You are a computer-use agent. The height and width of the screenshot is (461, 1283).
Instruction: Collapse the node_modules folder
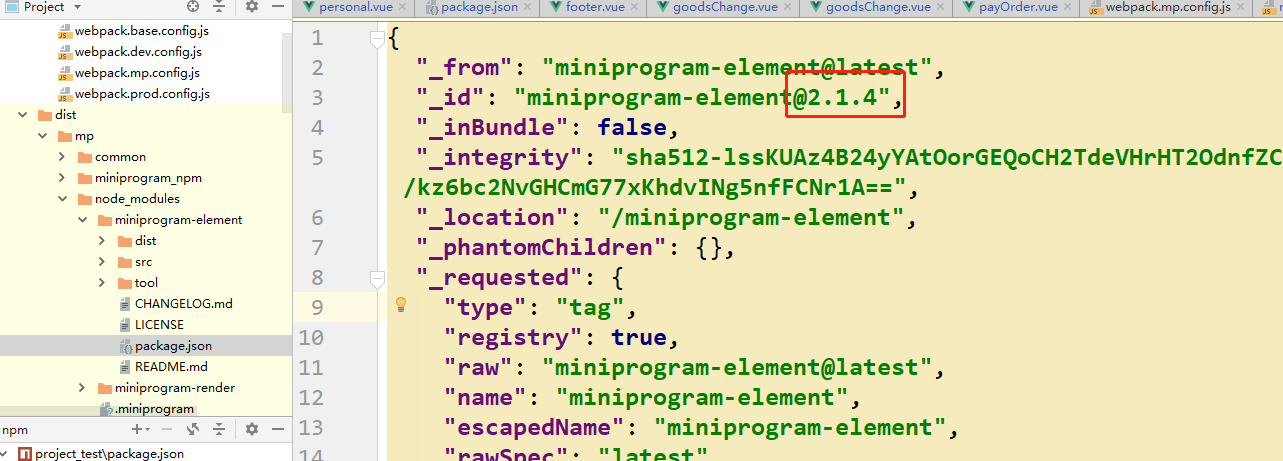(63, 199)
